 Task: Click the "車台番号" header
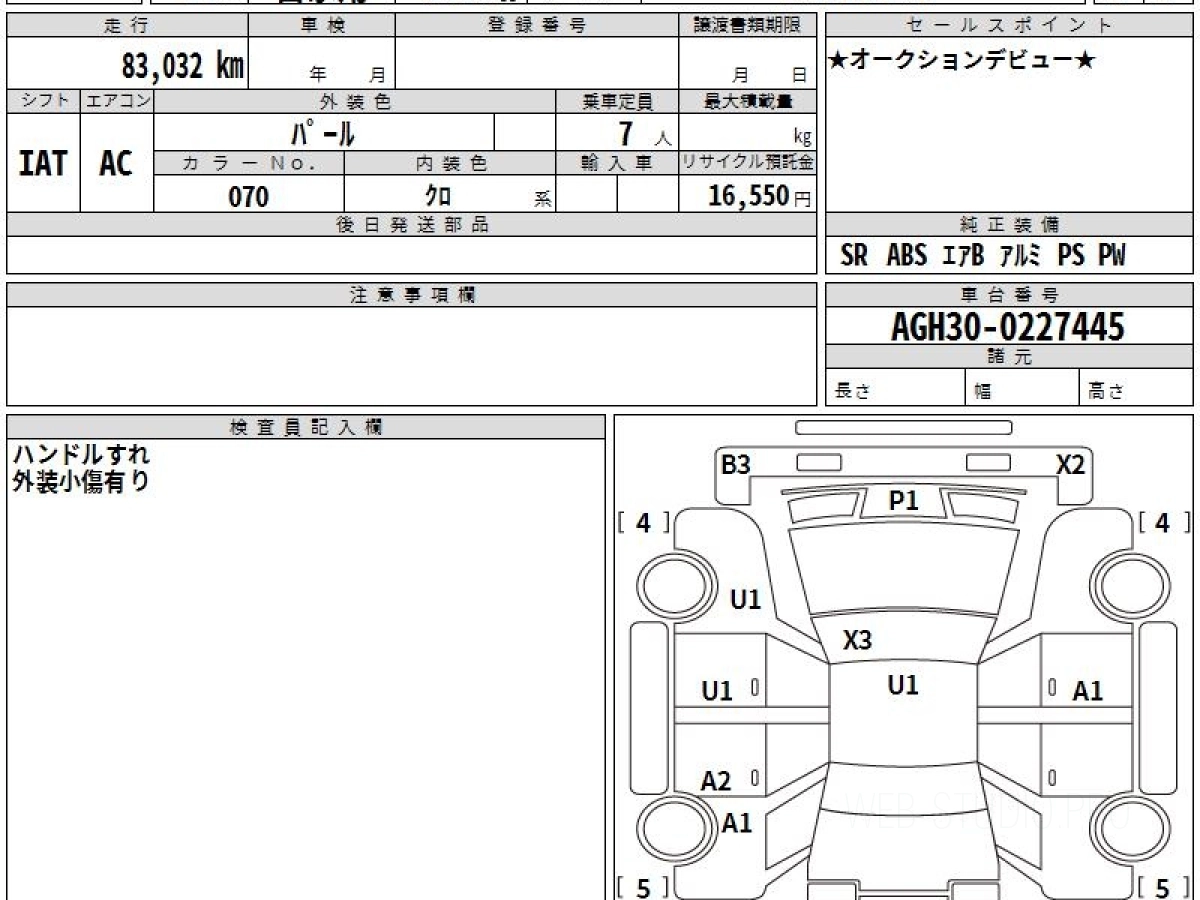[x=1009, y=295]
